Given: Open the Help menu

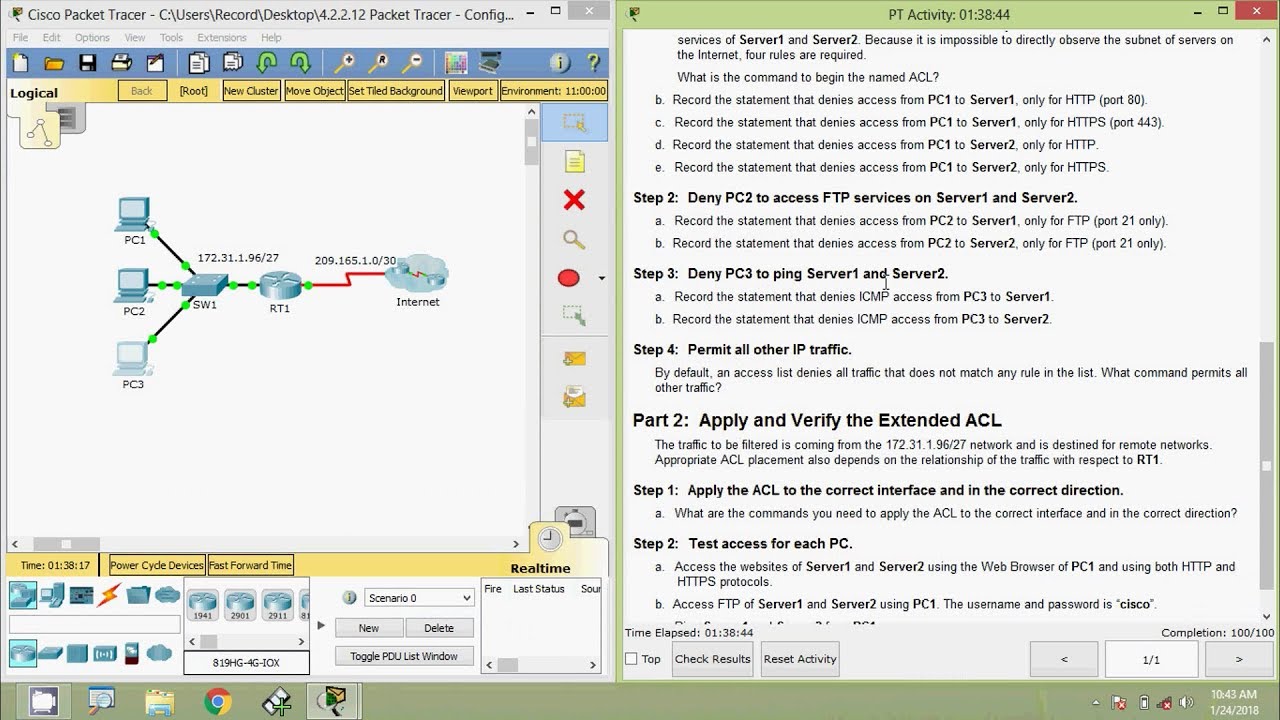Looking at the screenshot, I should point(271,38).
